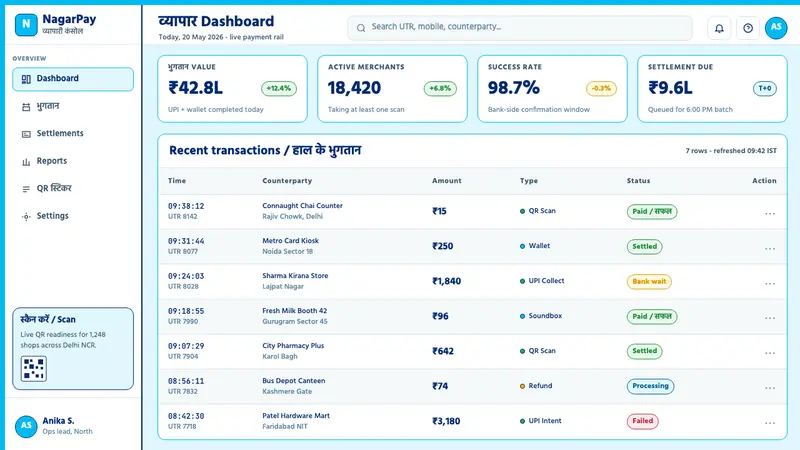This screenshot has width=800, height=450.
Task: Click the +12.4% badge on भुगतान Value
Action: (279, 89)
